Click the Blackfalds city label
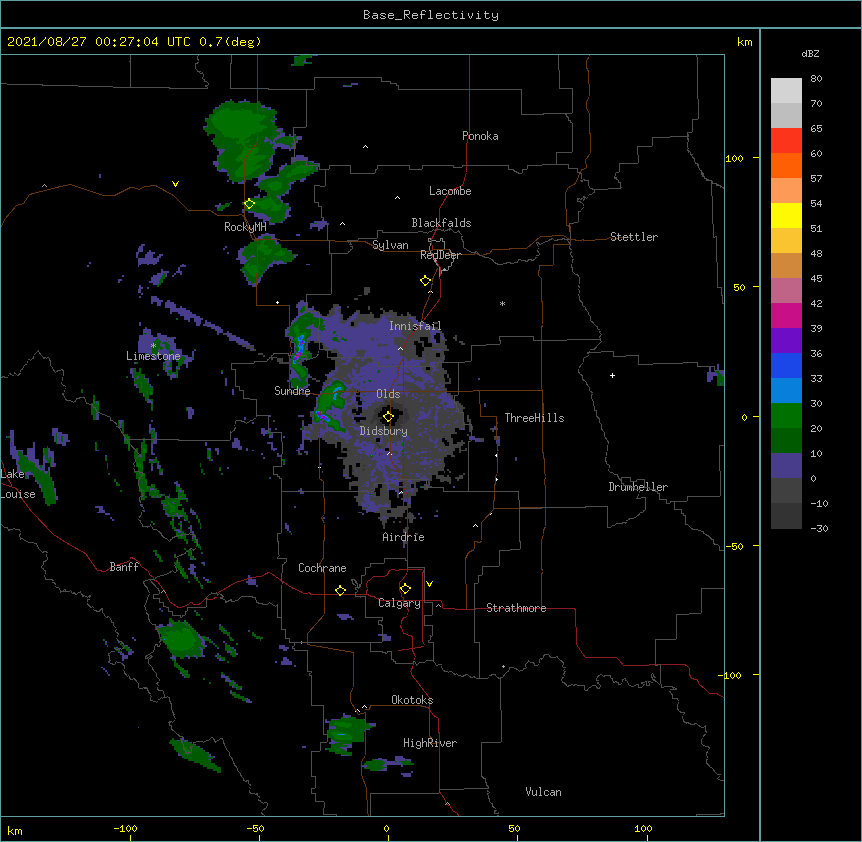 click(x=441, y=223)
